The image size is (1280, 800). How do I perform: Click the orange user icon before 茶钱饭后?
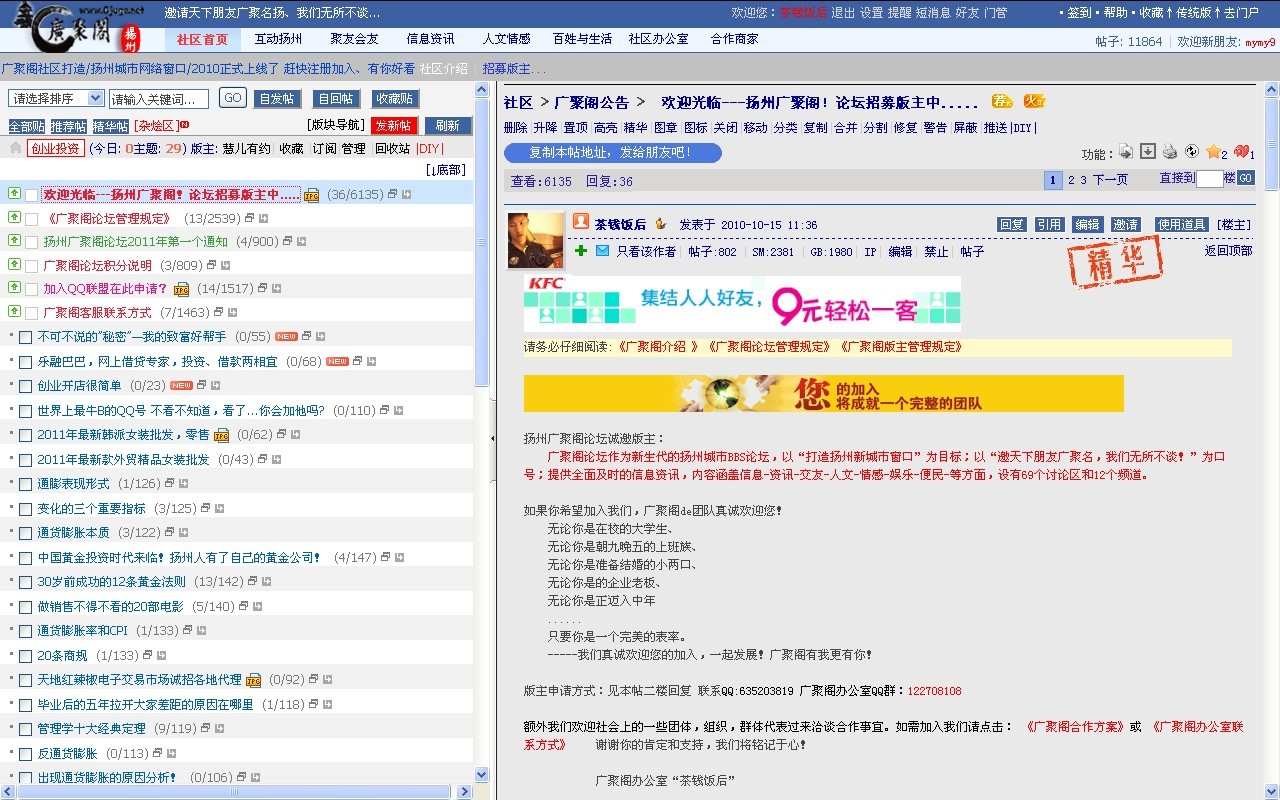581,222
